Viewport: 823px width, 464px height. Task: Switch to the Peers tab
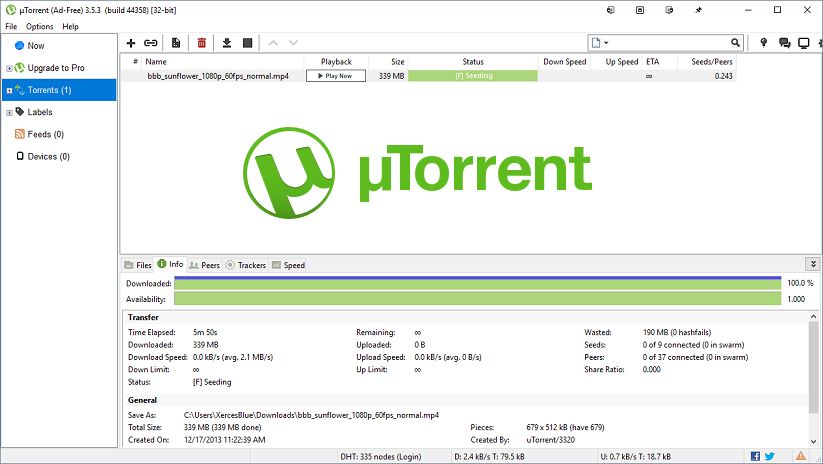(204, 265)
